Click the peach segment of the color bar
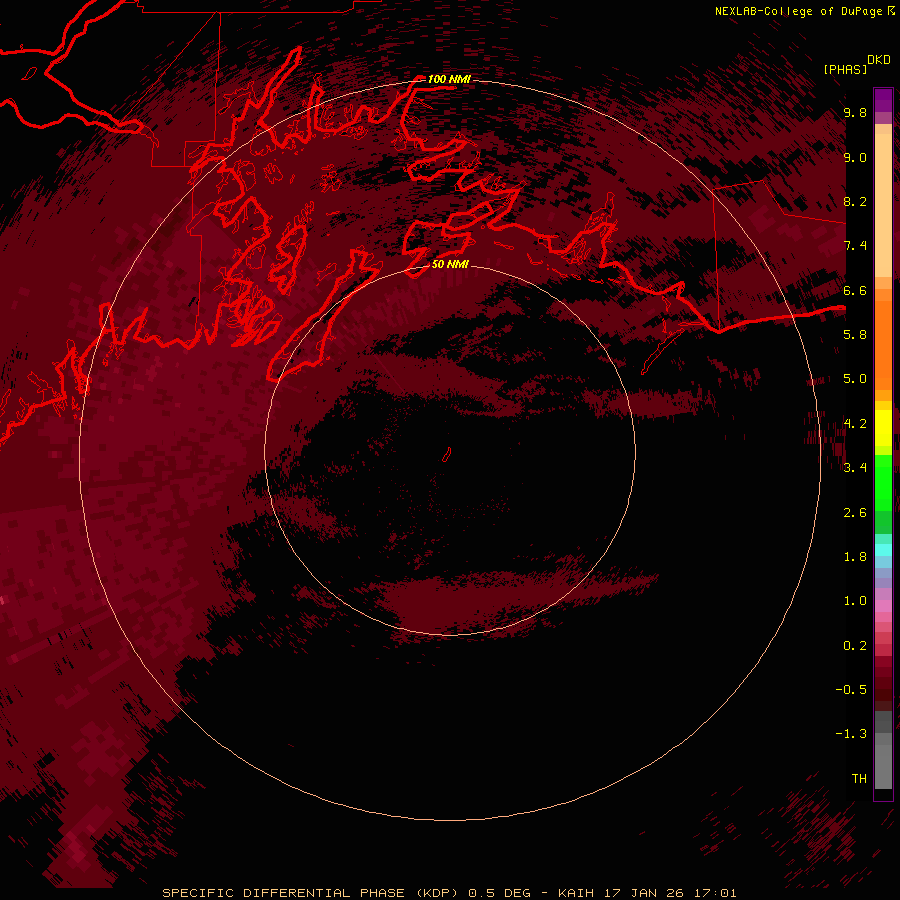 point(883,205)
